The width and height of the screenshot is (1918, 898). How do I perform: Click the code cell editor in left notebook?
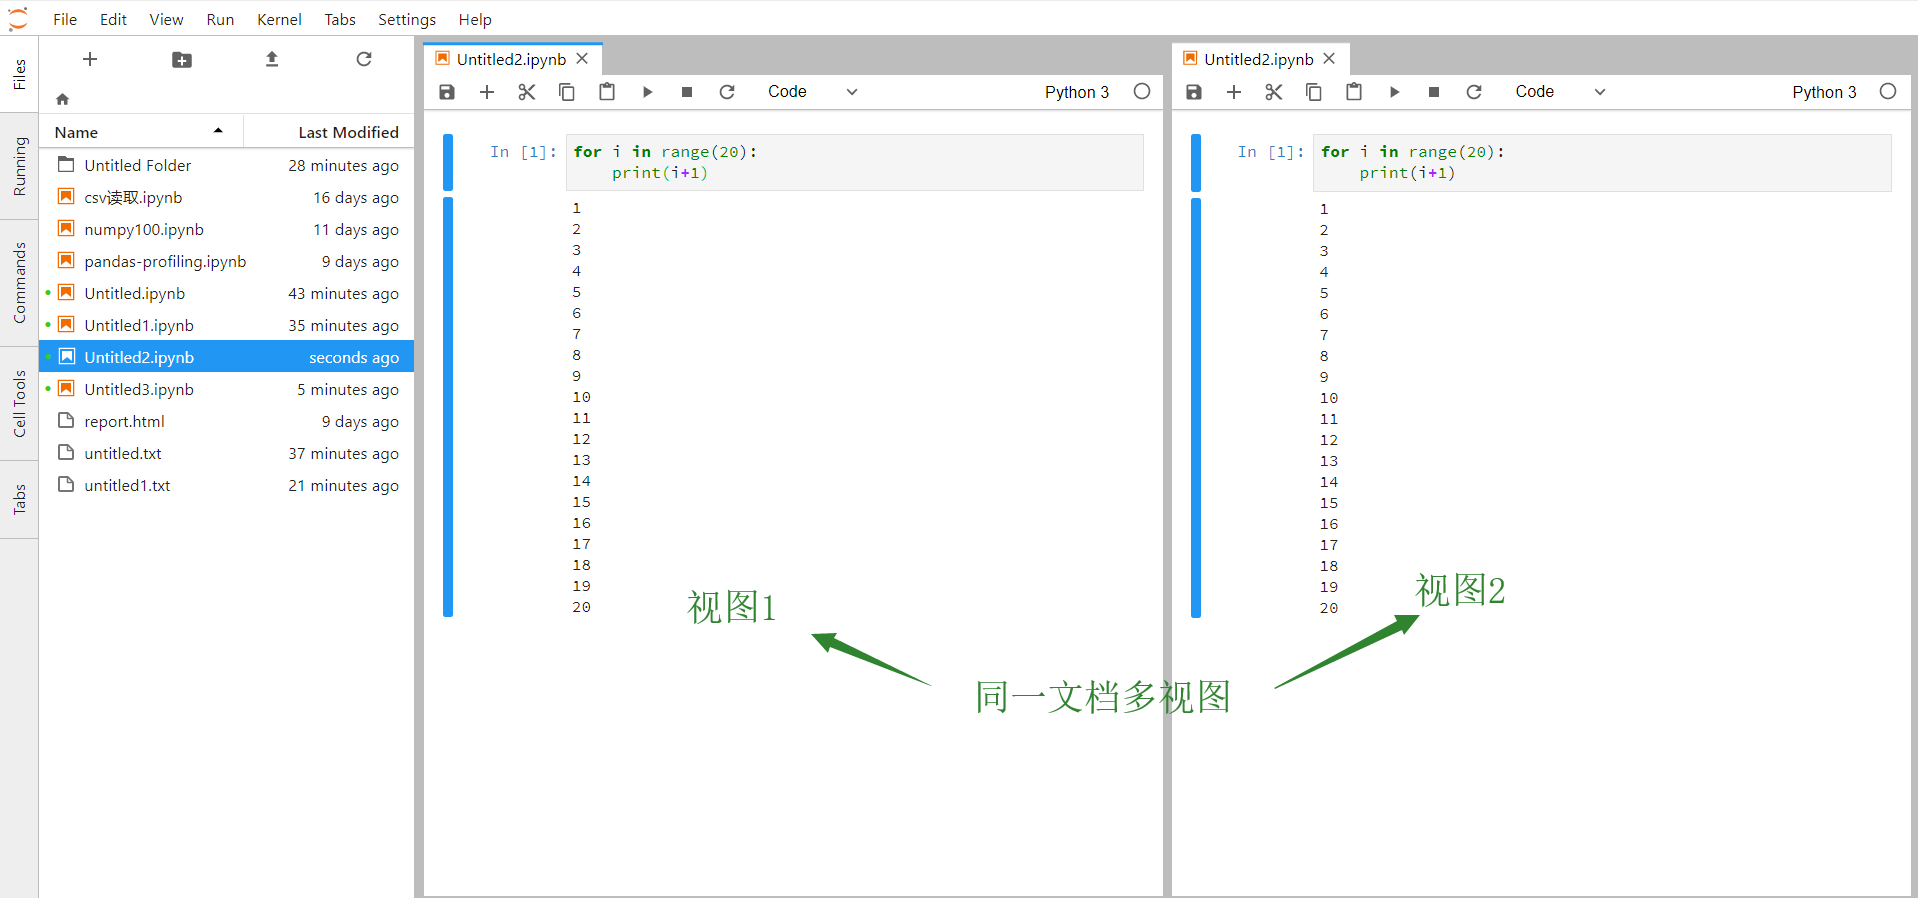[x=855, y=162]
